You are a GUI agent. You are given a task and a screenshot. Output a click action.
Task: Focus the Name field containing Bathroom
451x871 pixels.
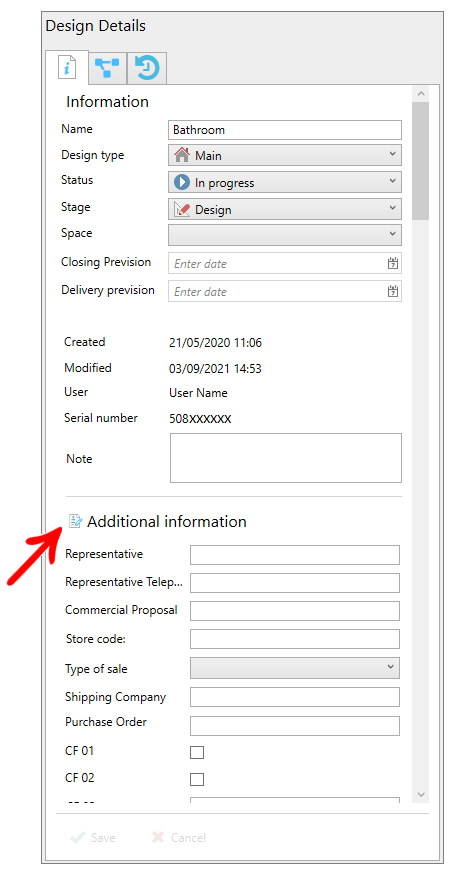pos(285,130)
